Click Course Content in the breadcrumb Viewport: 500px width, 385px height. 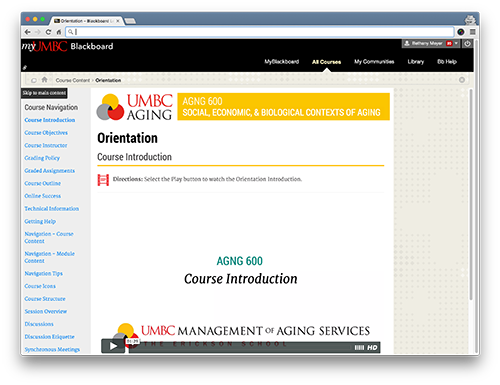73,80
